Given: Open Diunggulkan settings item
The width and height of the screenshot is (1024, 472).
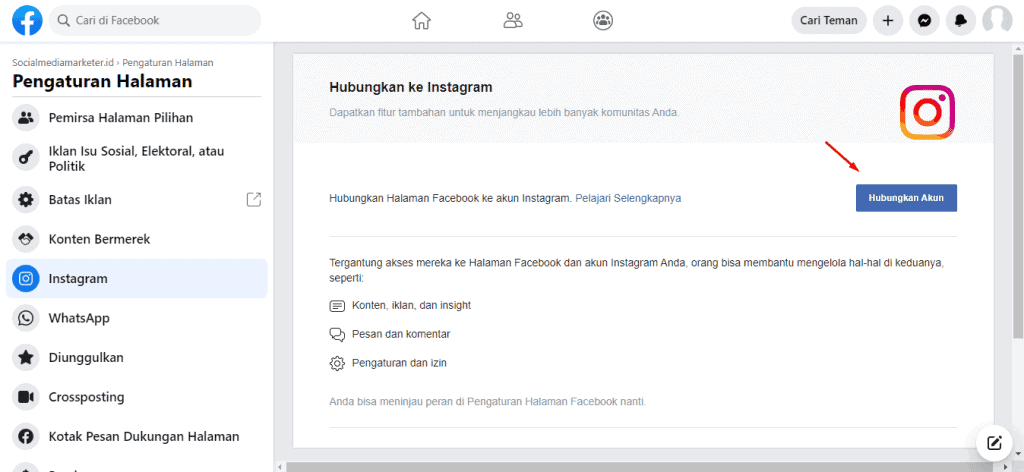Looking at the screenshot, I should click(x=136, y=357).
